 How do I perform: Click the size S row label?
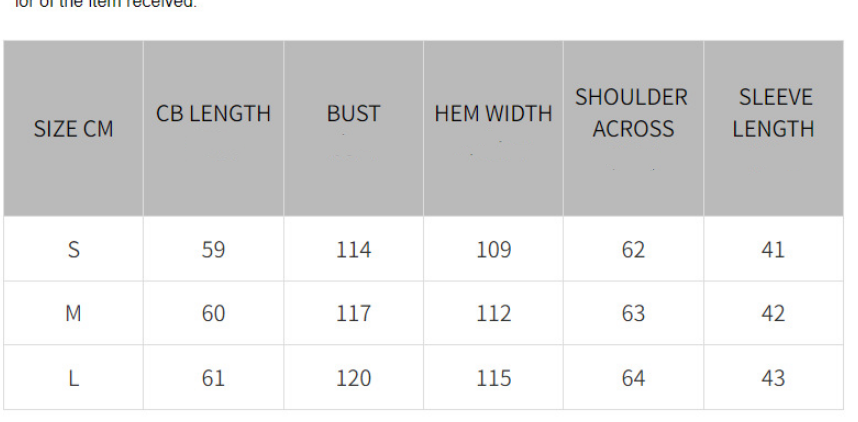tap(73, 250)
